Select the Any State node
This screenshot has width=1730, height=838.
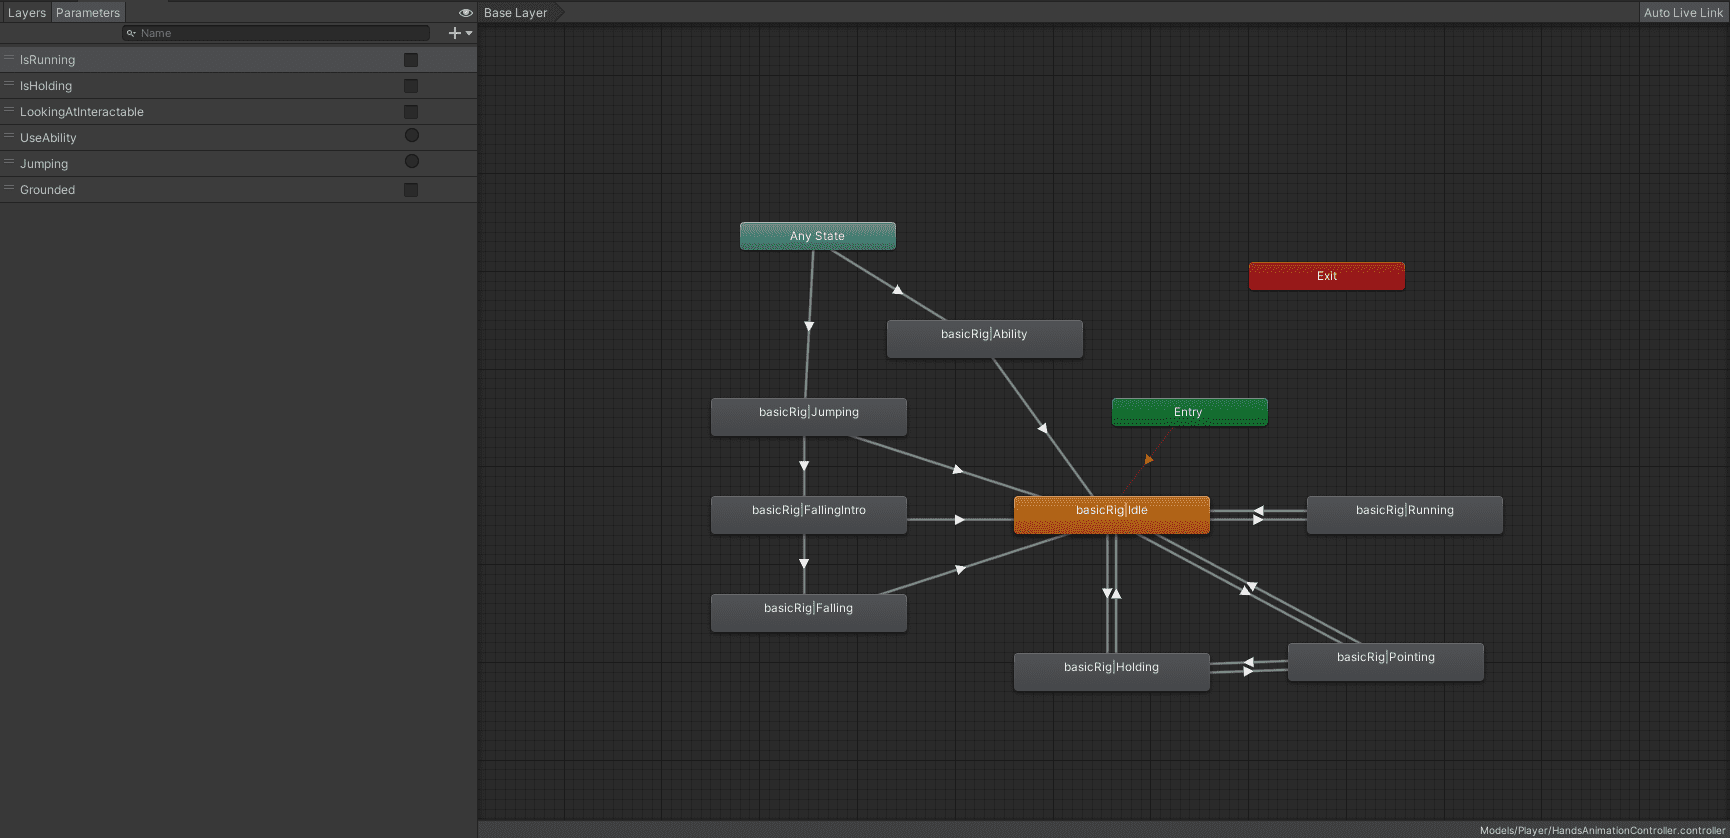coord(817,236)
